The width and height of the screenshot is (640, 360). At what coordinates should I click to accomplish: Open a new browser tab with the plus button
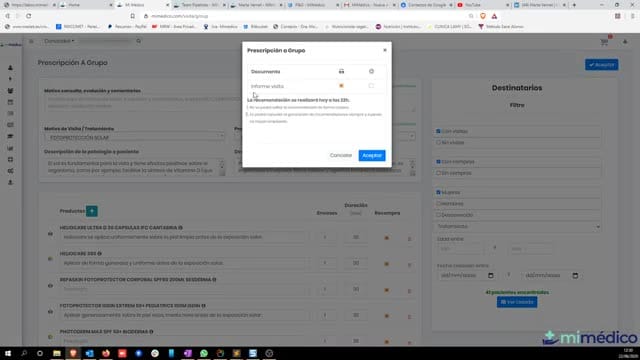tap(574, 5)
